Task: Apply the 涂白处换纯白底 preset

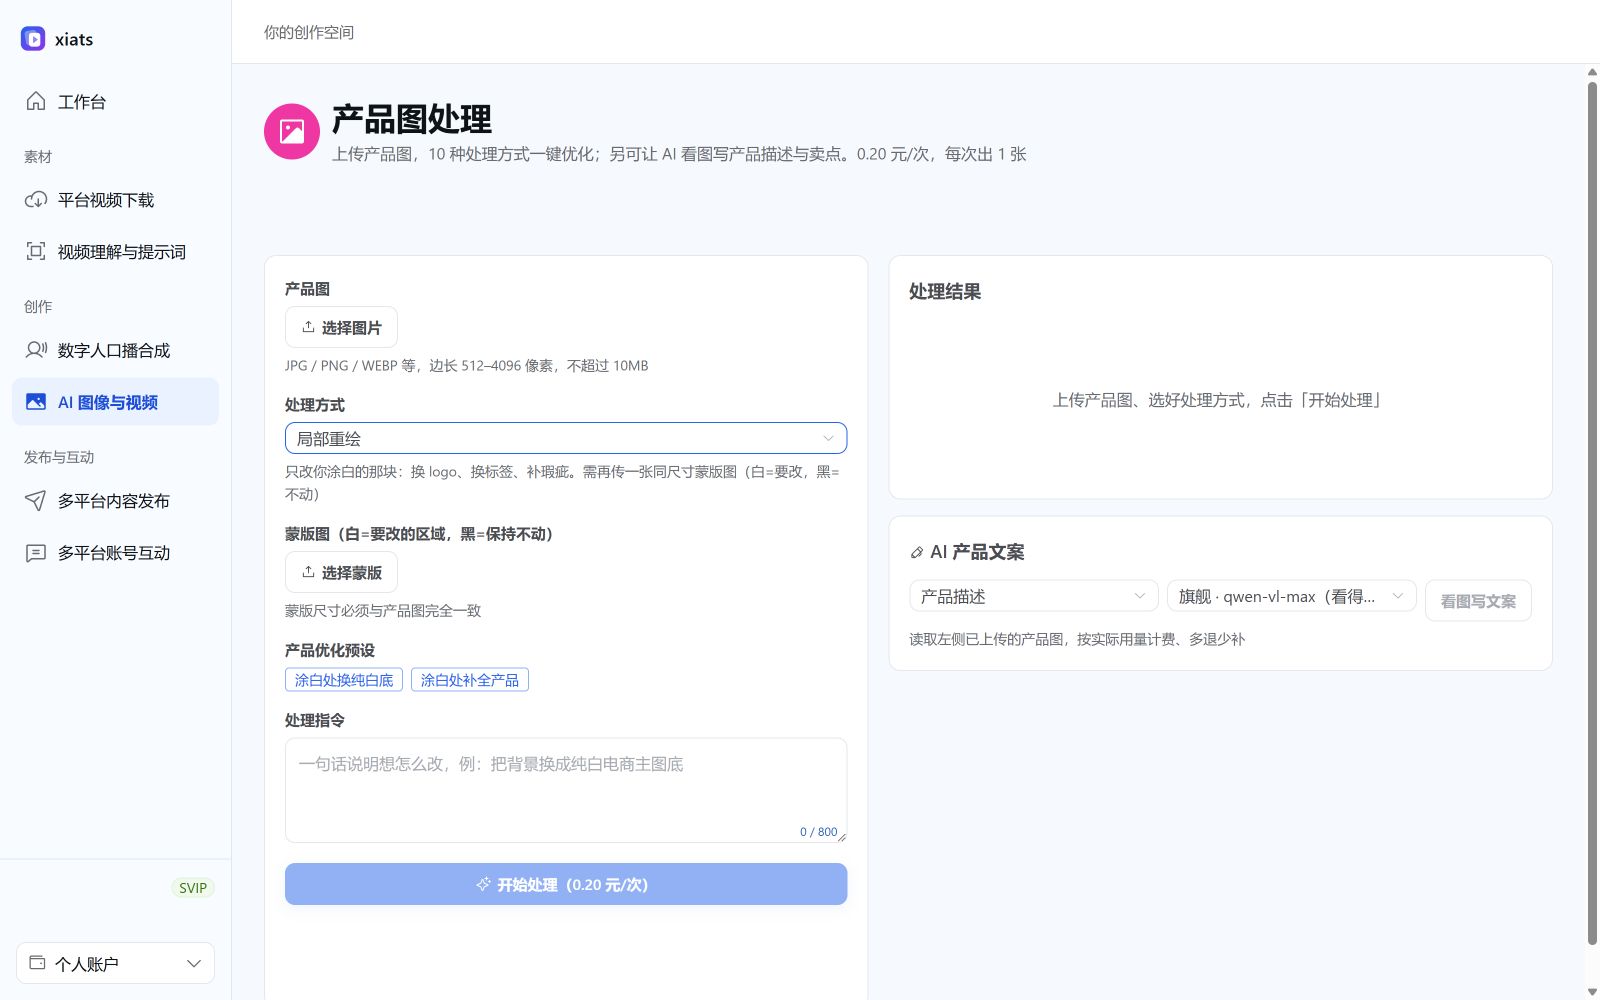Action: [344, 680]
